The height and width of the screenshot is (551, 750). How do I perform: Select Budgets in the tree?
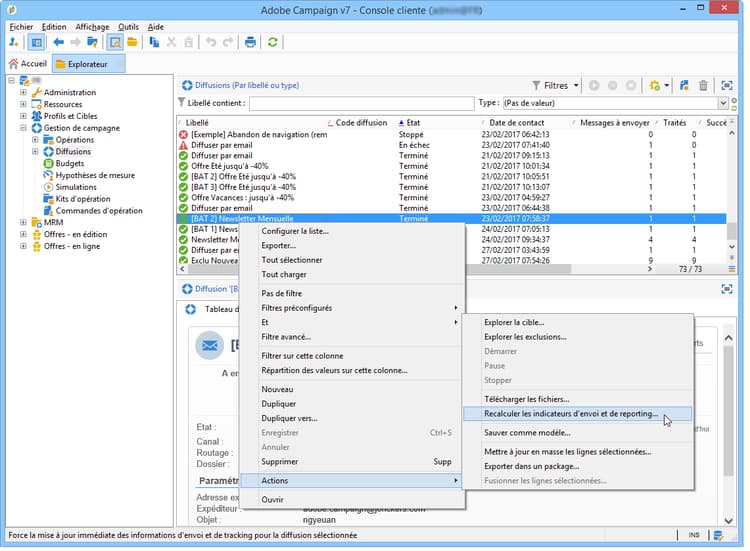click(x=69, y=163)
